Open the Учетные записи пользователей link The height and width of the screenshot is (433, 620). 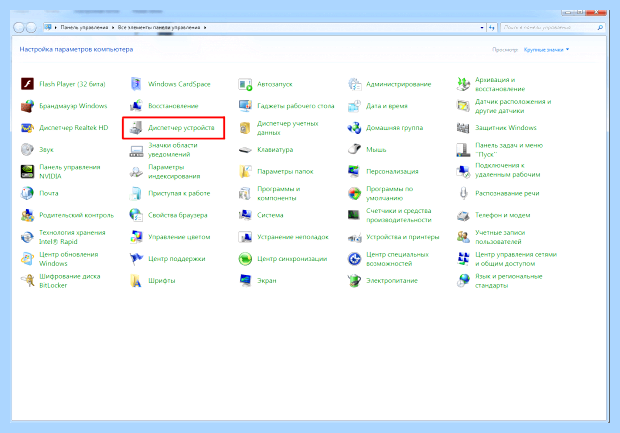(500, 237)
